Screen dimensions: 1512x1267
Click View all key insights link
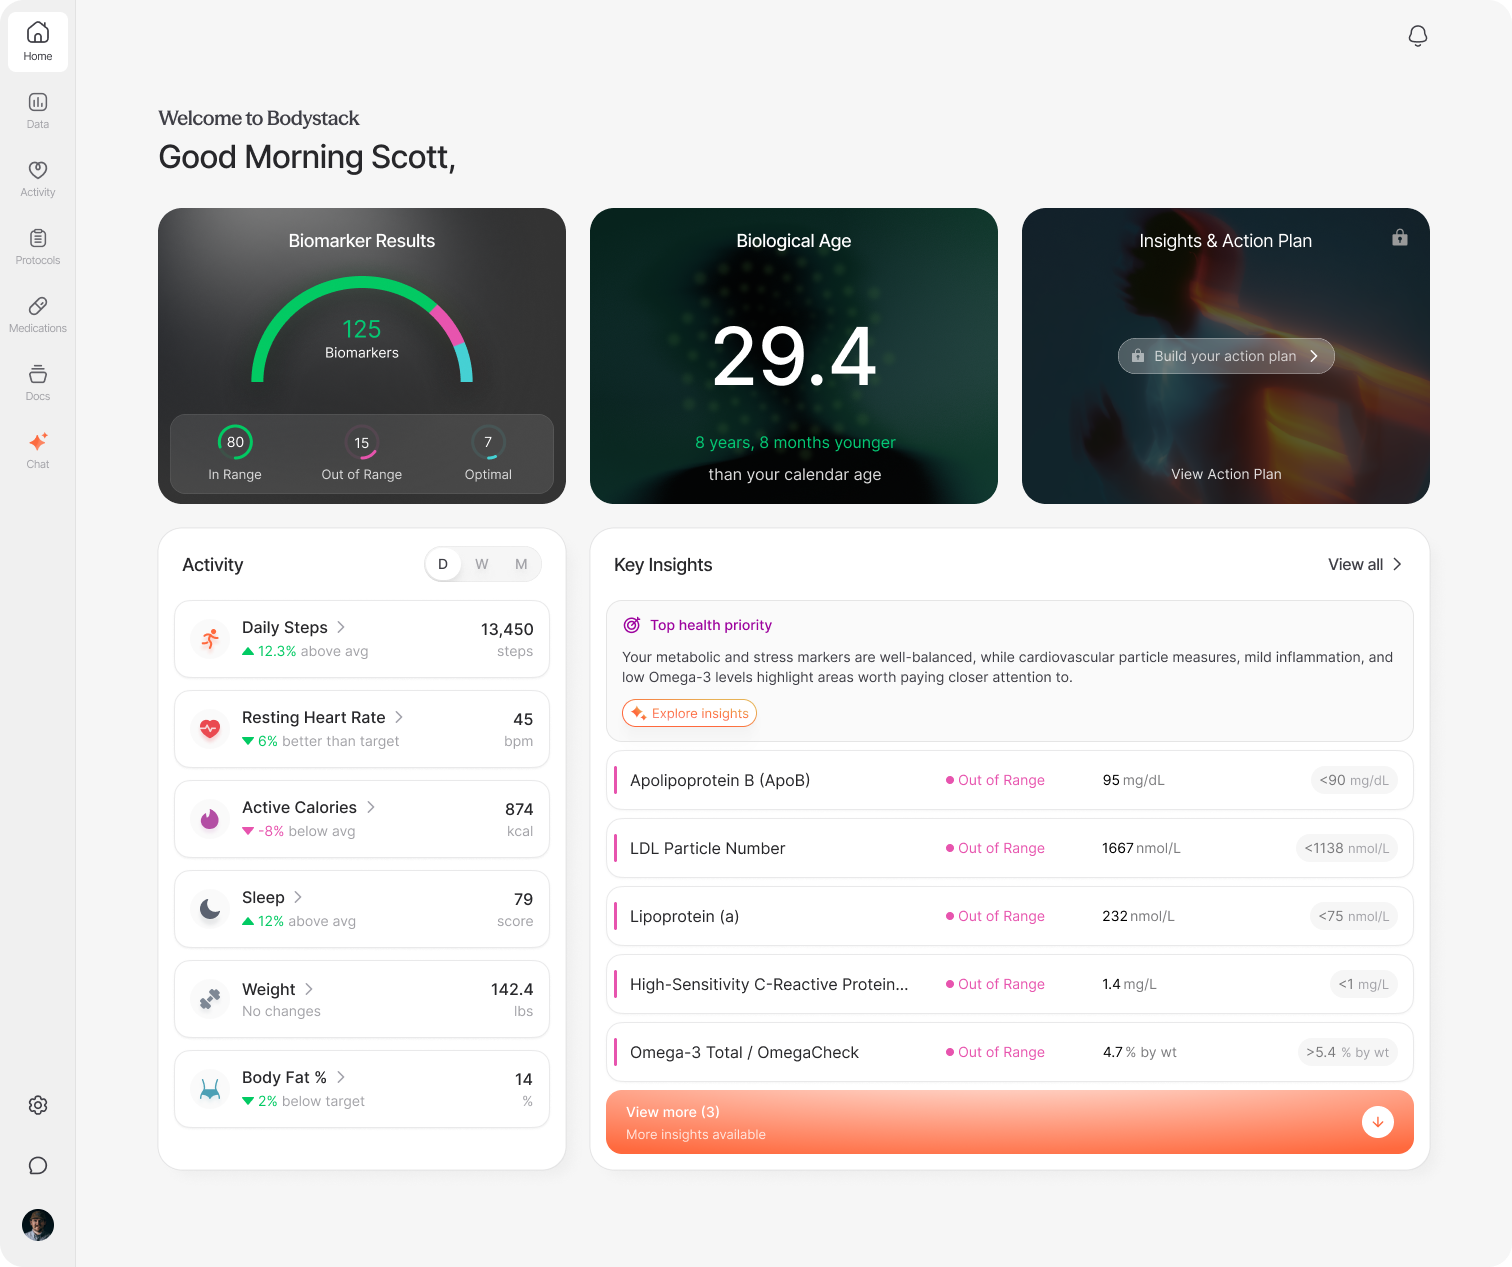(1364, 564)
